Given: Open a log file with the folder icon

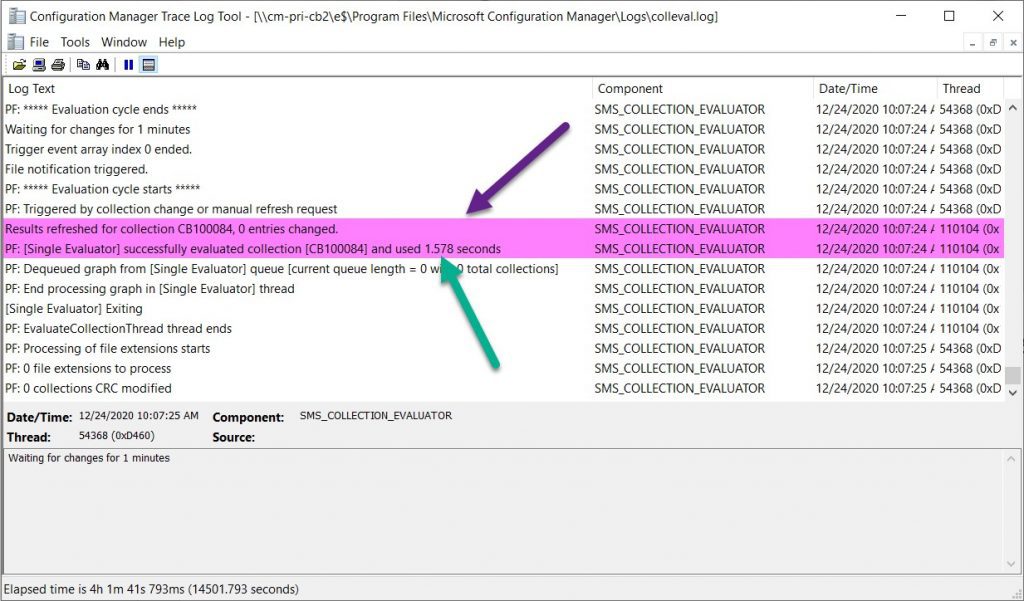Looking at the screenshot, I should tap(20, 63).
